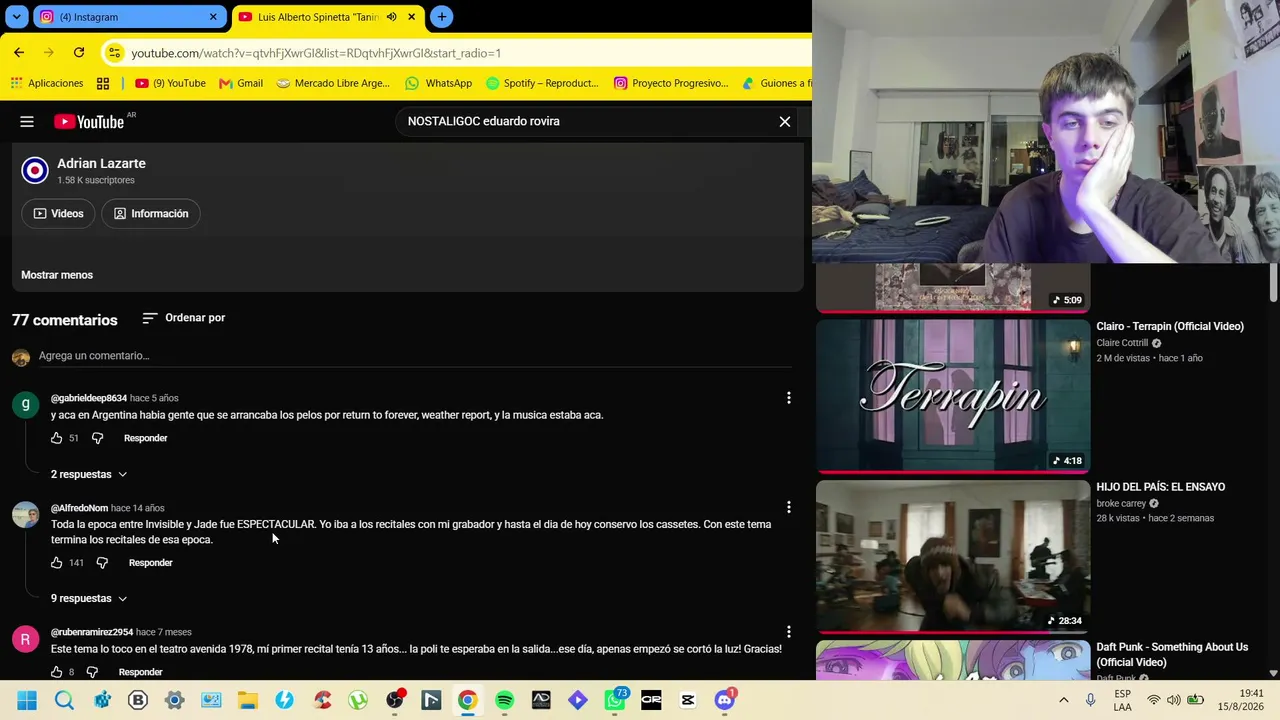1280x720 pixels.
Task: Open the YouTube guide hamburger menu
Action: pos(27,122)
